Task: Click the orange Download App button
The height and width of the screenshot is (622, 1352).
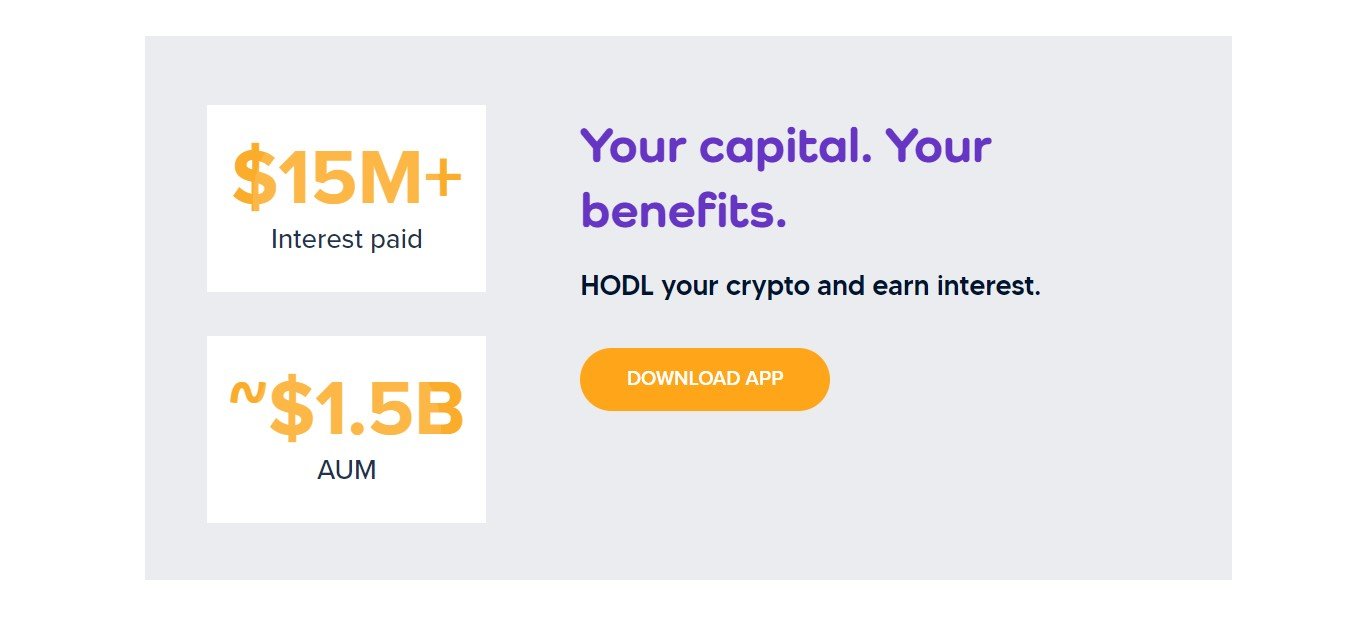Action: [x=704, y=379]
